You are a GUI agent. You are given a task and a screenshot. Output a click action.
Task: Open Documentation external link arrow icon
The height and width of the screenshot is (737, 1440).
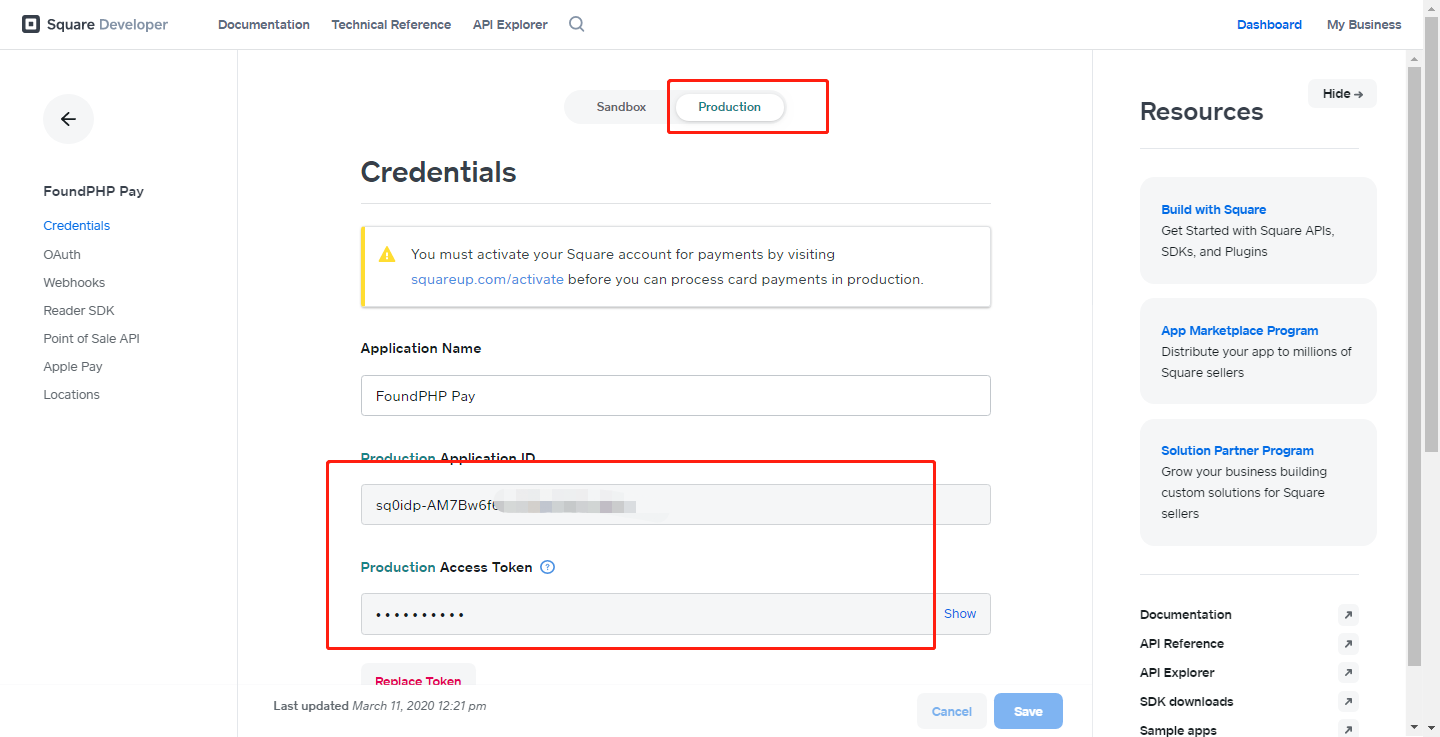tap(1348, 615)
